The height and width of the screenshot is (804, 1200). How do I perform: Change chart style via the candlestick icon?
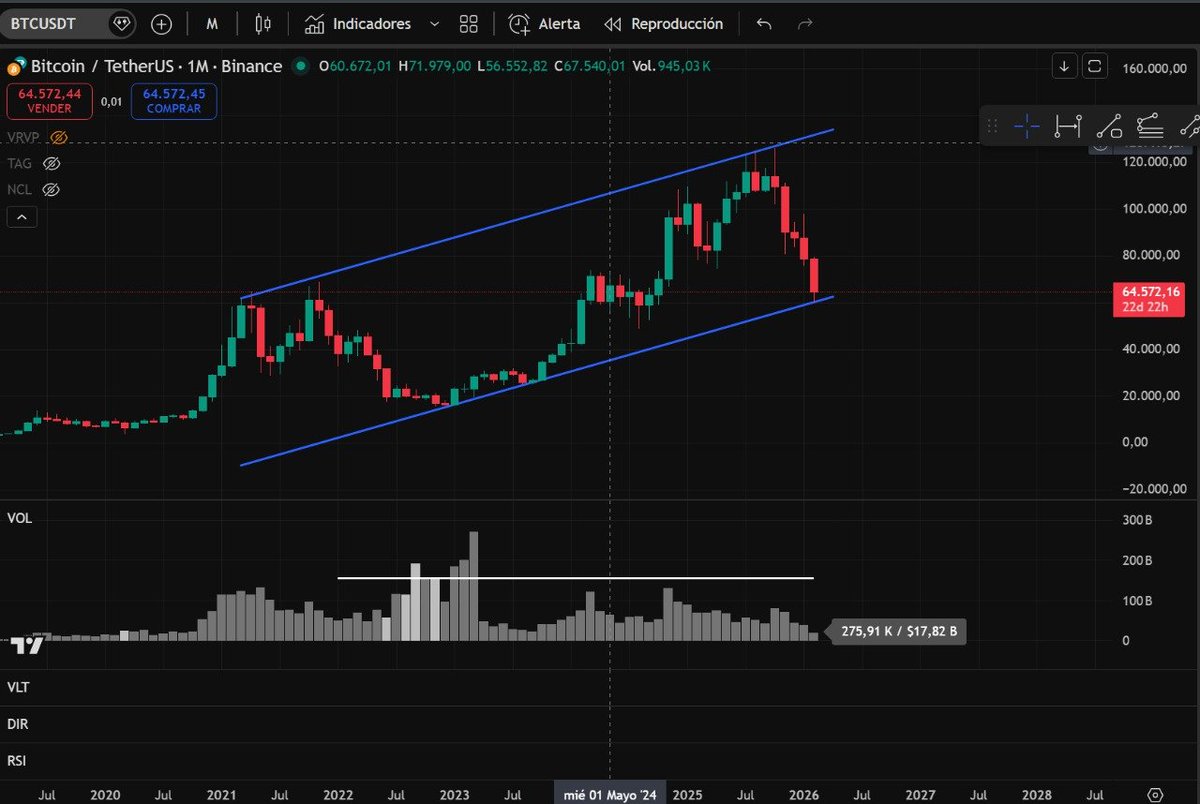tap(263, 23)
